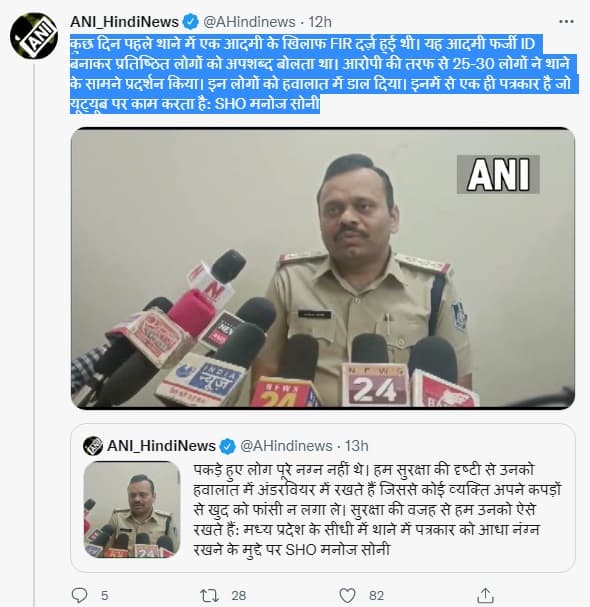Click the highlighted Hindi tweet text
Viewport: 590px width, 607px height.
[x=324, y=74]
